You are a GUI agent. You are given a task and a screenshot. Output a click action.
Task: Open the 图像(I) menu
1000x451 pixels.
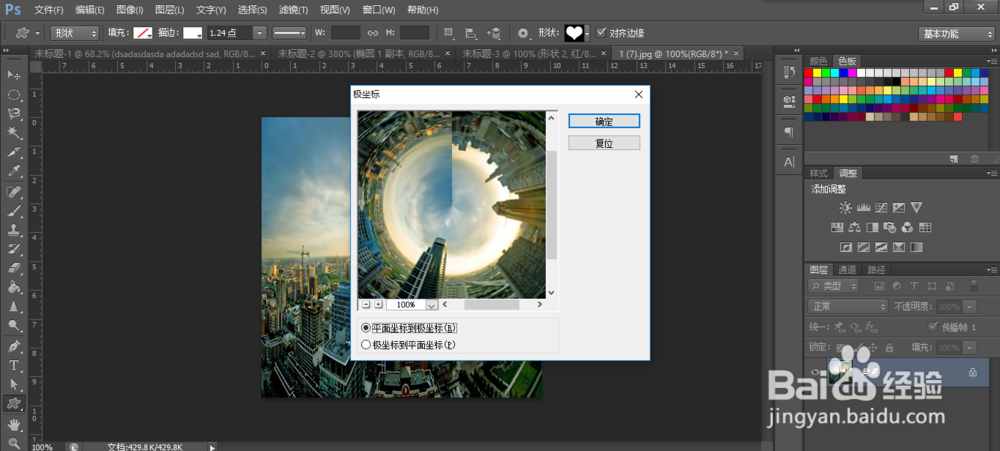pyautogui.click(x=130, y=10)
